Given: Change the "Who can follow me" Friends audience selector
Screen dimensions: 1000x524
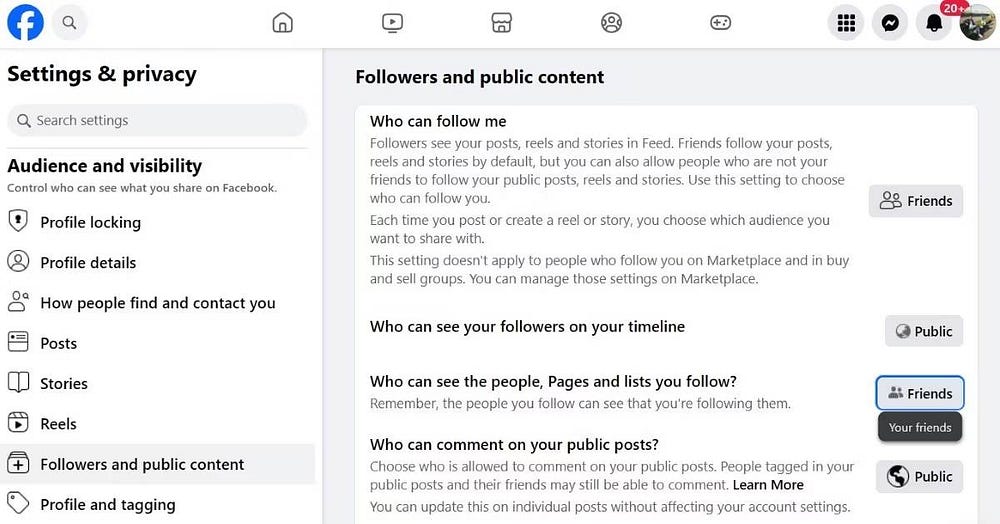Looking at the screenshot, I should tap(916, 201).
